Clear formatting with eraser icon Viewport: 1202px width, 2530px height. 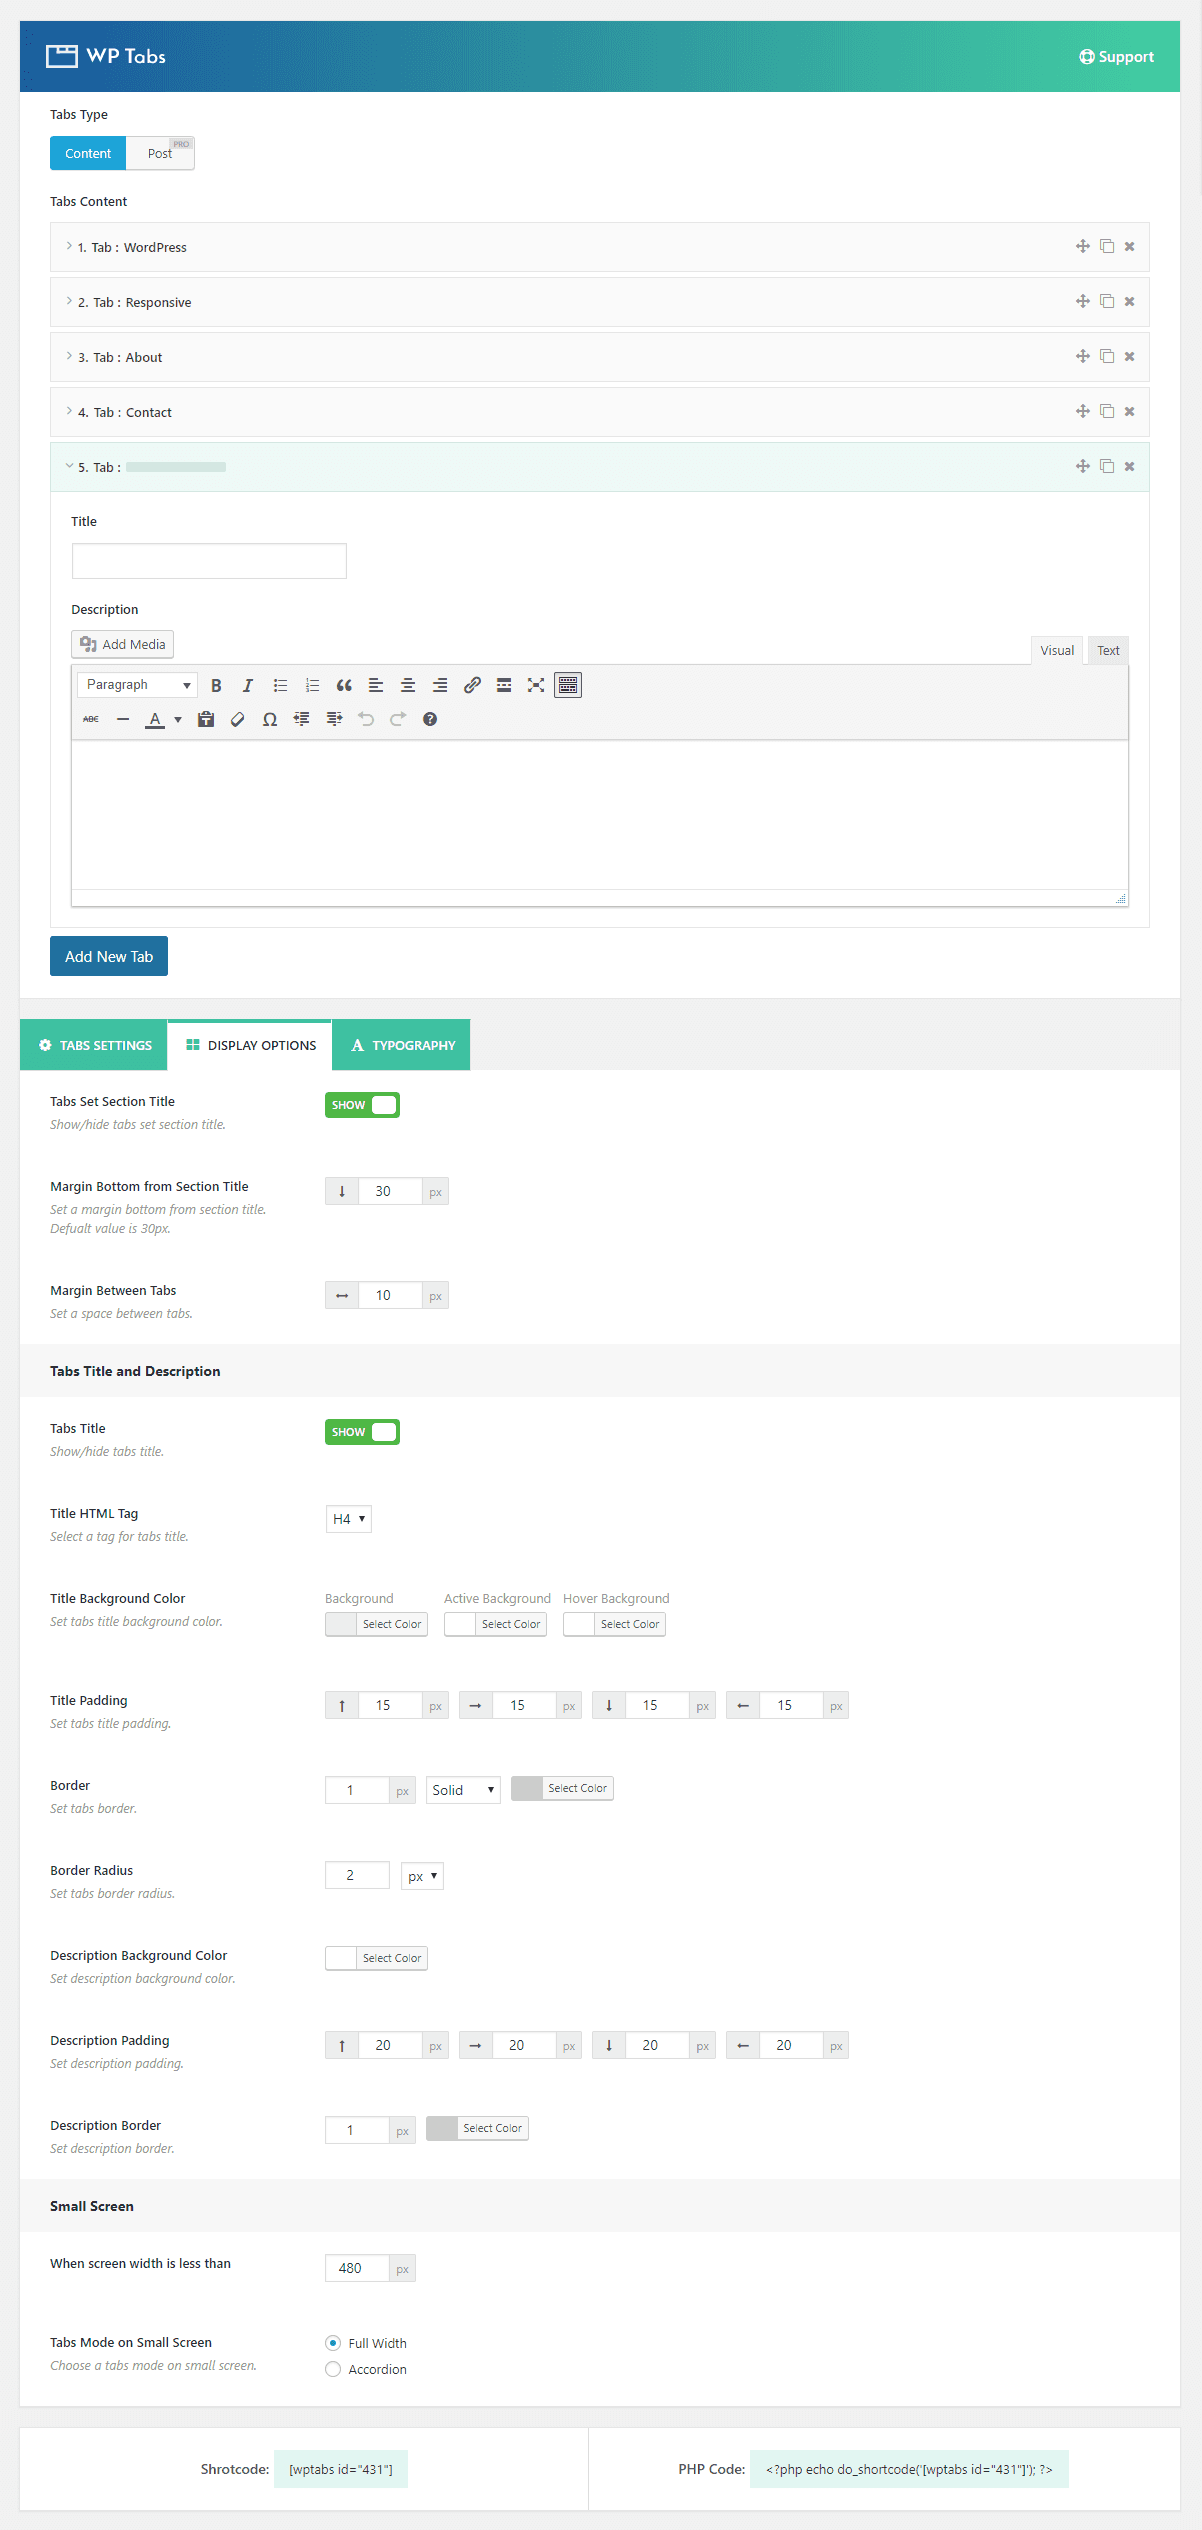pos(238,719)
